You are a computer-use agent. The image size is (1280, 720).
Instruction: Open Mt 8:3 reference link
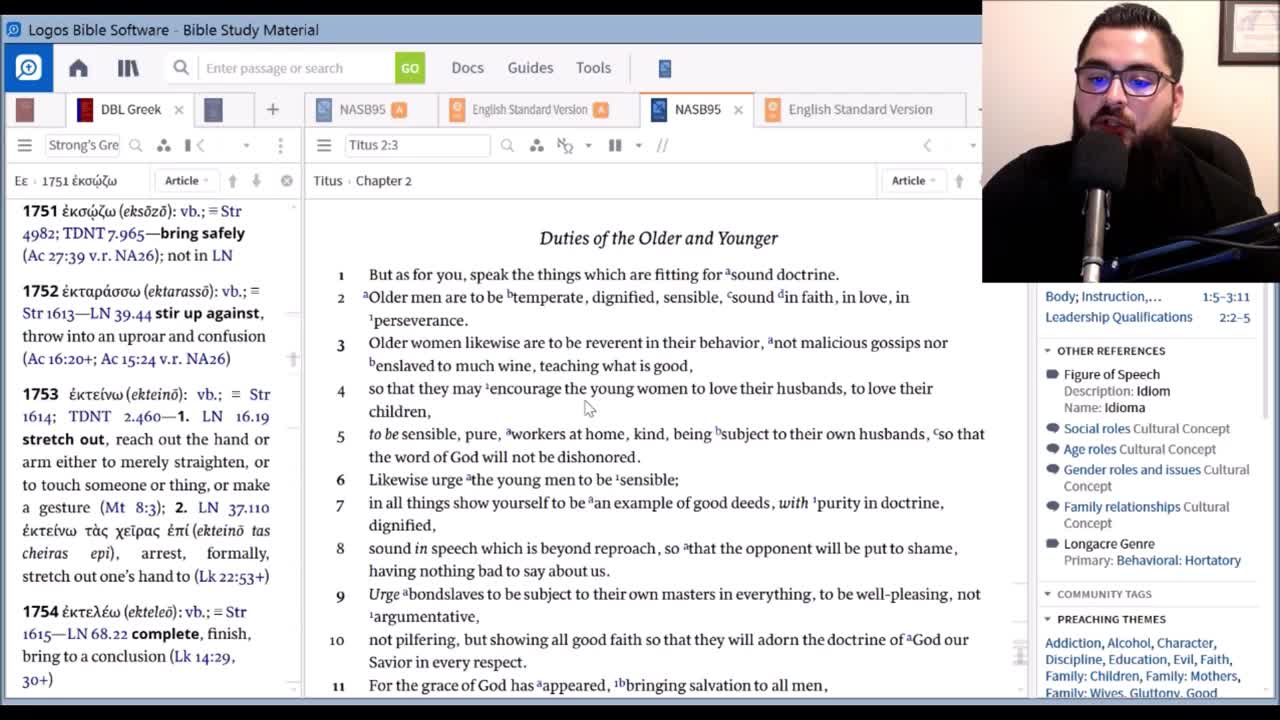pos(129,508)
